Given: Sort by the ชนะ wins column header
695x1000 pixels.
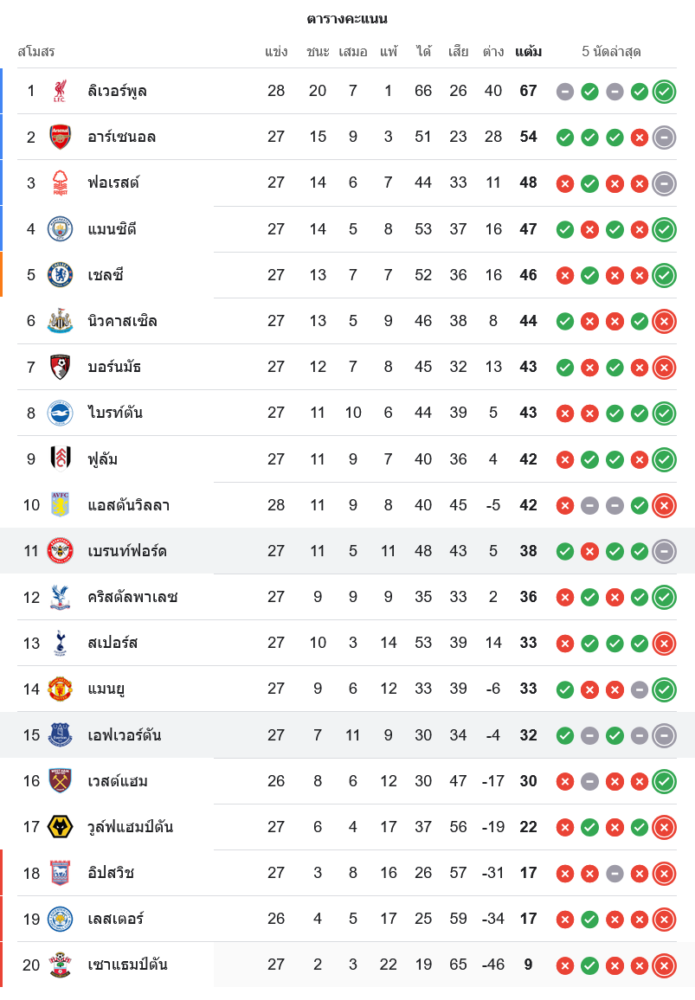Looking at the screenshot, I should (x=318, y=51).
